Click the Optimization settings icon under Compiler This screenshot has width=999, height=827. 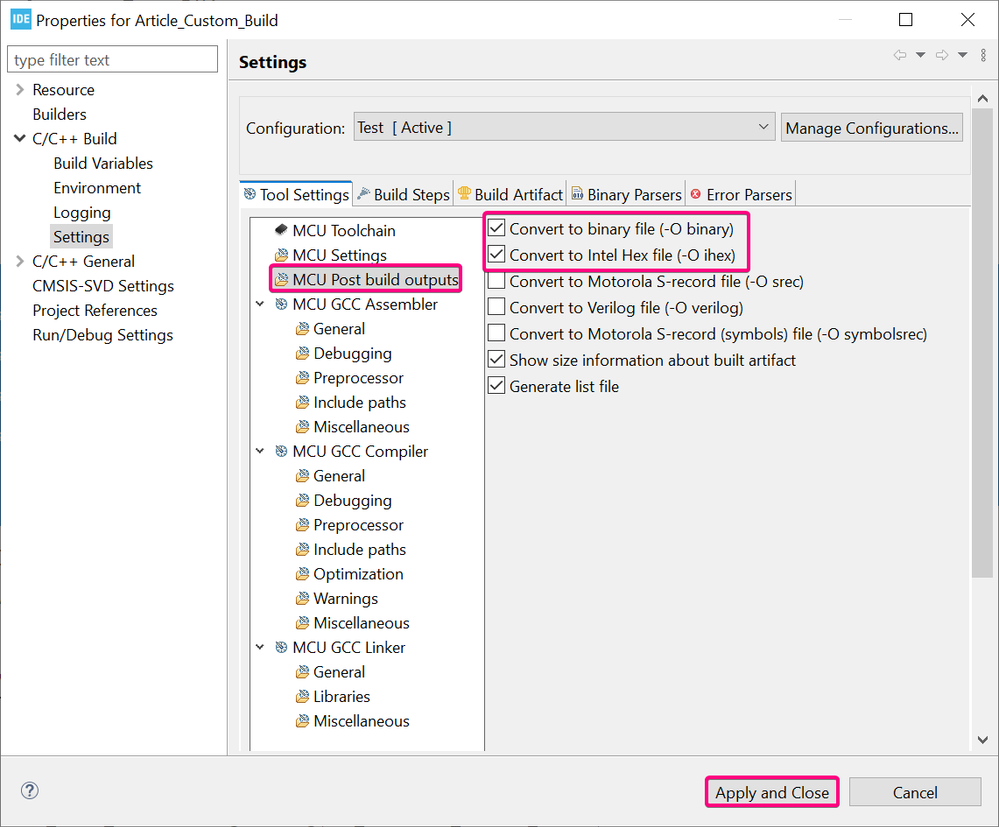(303, 574)
